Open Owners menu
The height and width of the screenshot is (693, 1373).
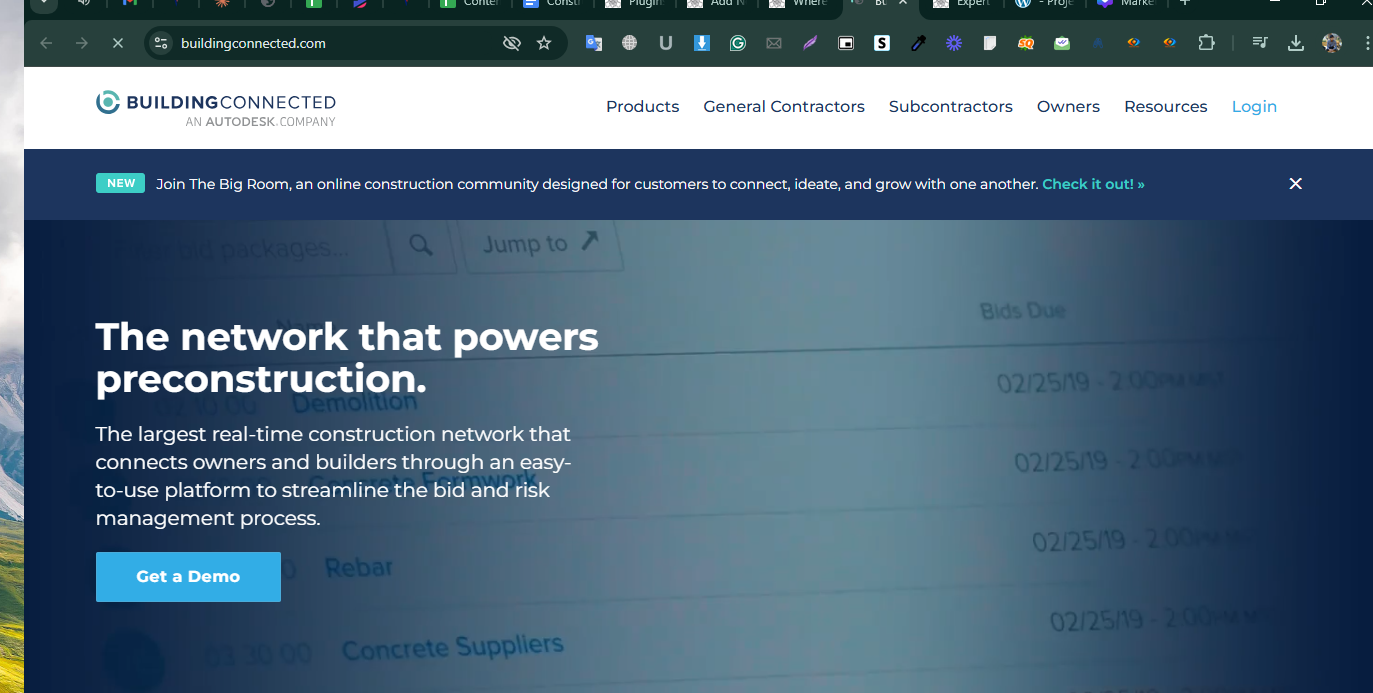coord(1068,106)
